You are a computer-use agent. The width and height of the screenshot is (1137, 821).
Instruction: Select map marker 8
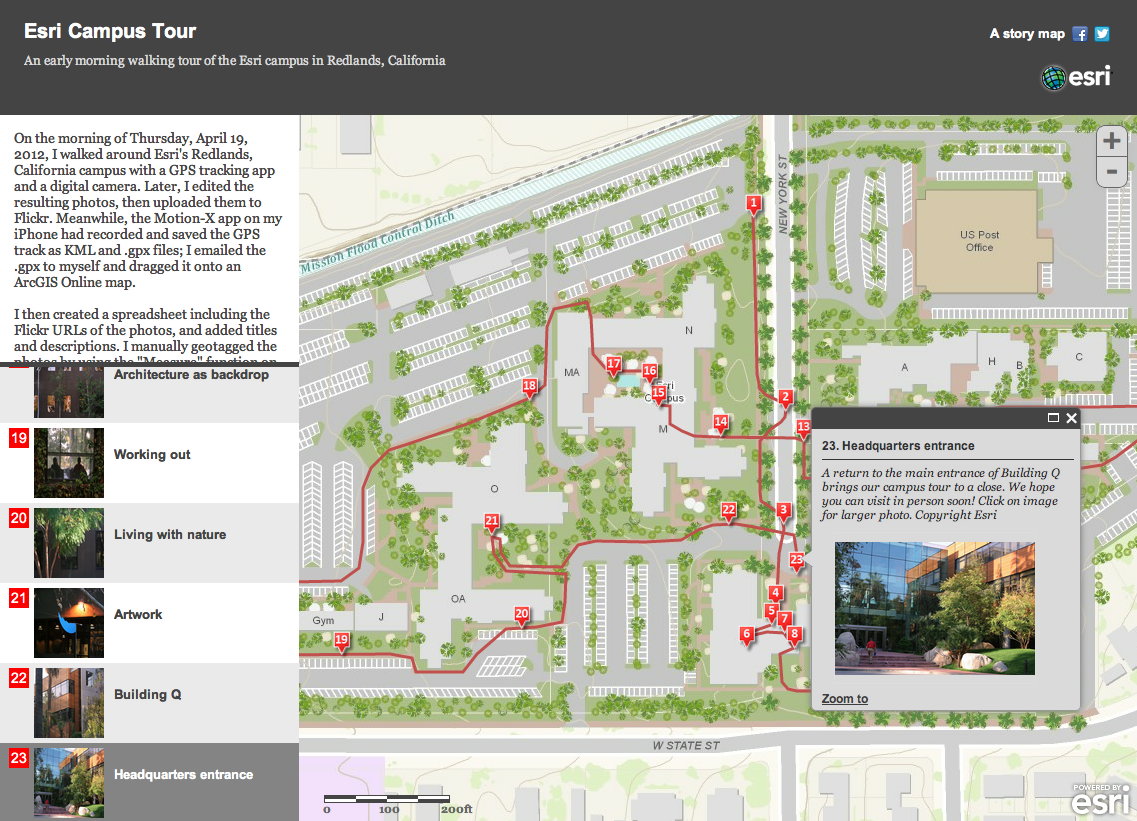point(795,635)
